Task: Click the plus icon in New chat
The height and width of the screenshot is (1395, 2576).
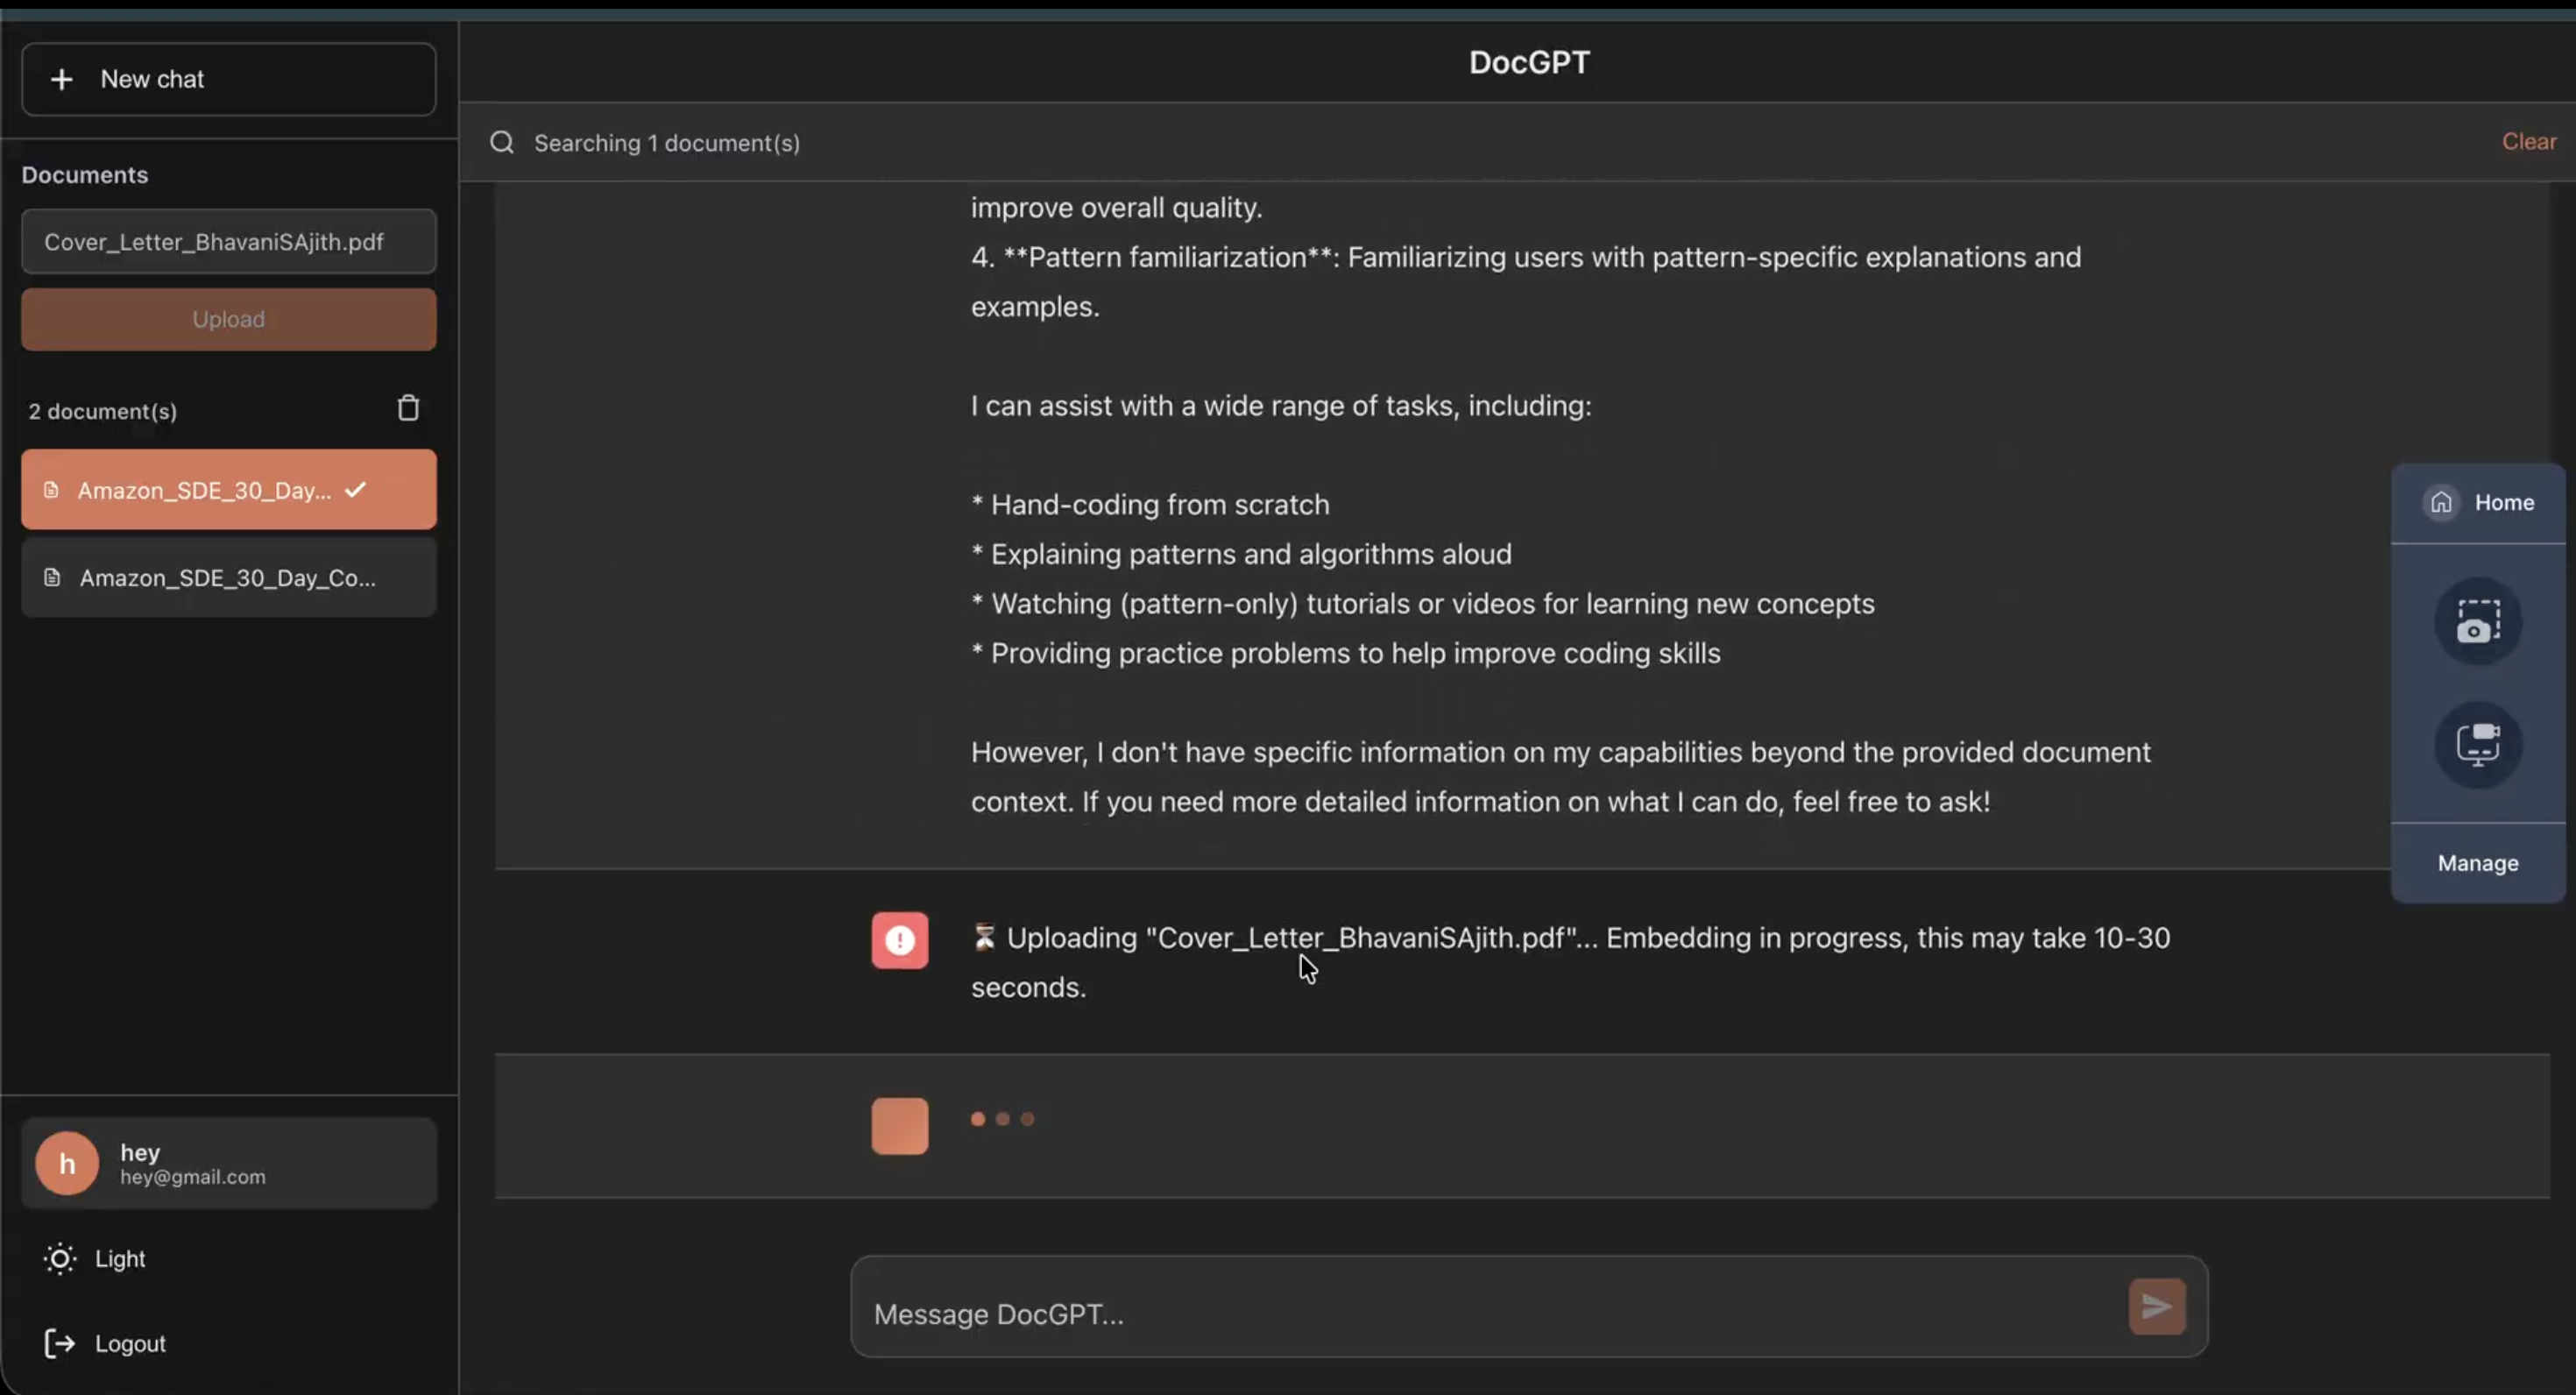Action: pyautogui.click(x=62, y=79)
